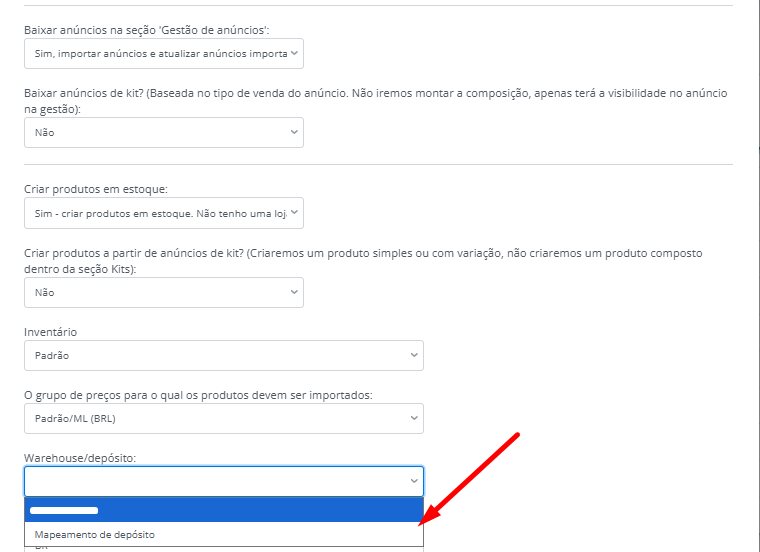
Task: Click chevron of Padrão/ML (BRL) price select
Action: (x=414, y=418)
